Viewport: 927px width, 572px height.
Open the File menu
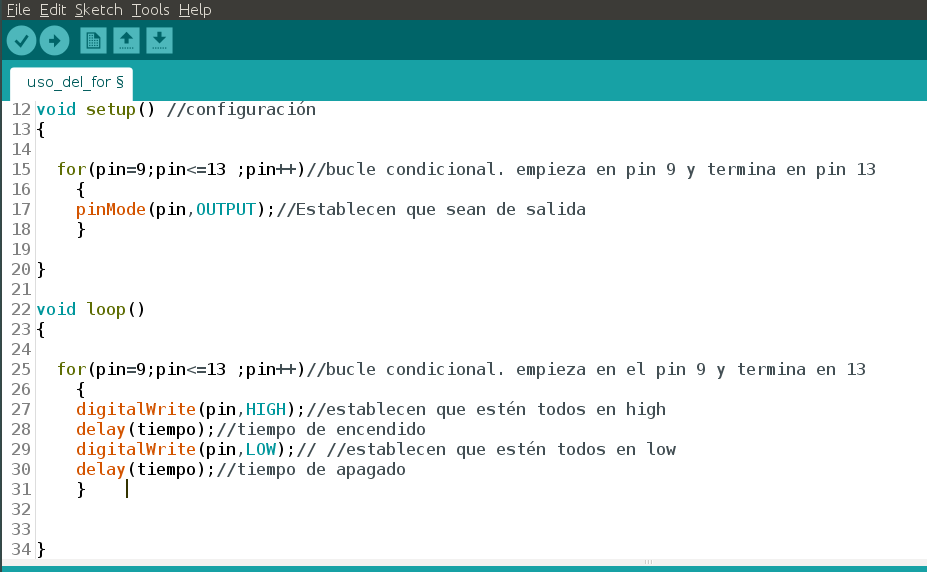tap(18, 10)
